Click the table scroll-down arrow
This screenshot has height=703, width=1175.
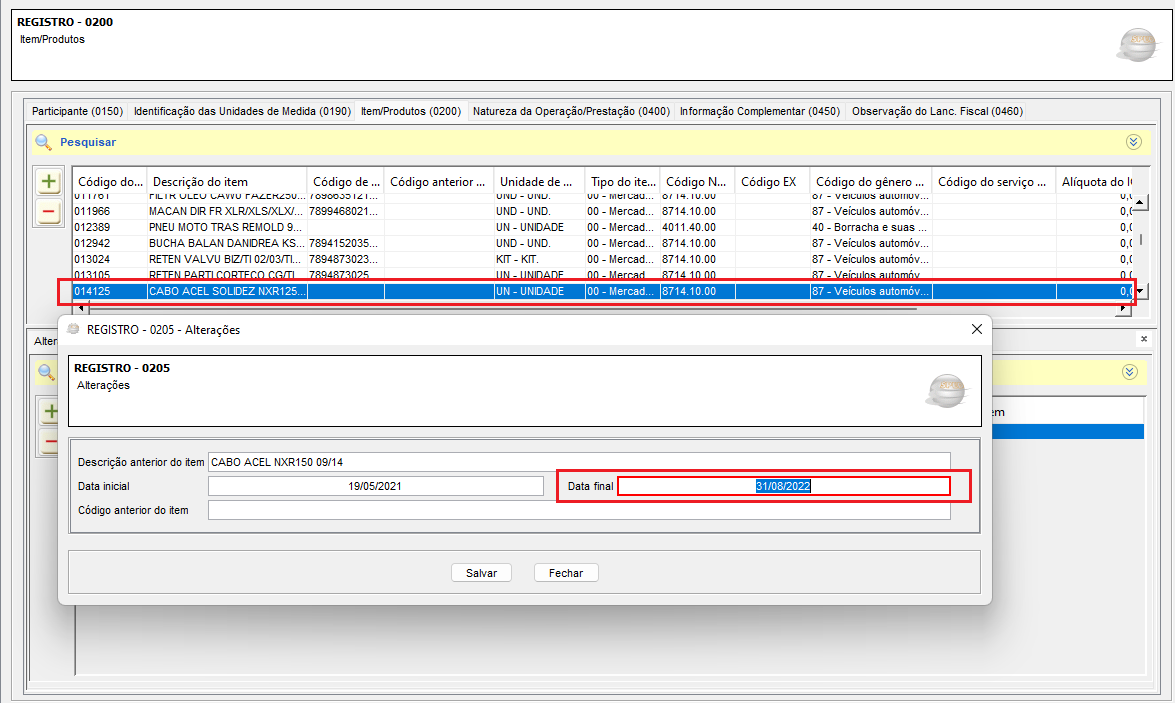1140,292
